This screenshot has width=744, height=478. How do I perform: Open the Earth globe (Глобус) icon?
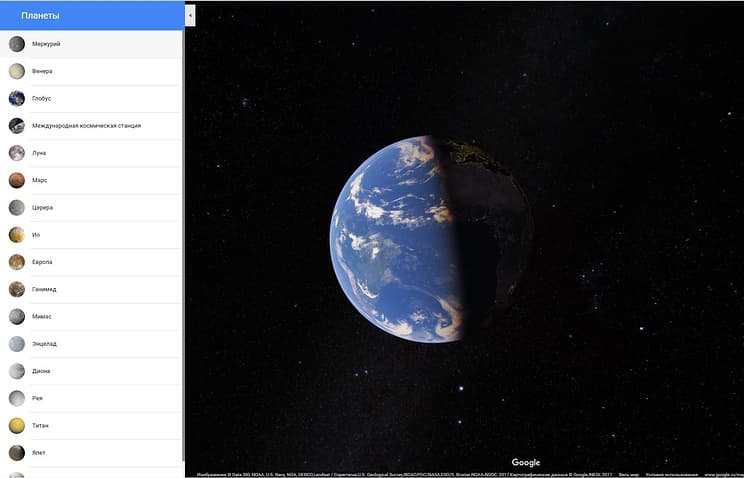tap(17, 98)
